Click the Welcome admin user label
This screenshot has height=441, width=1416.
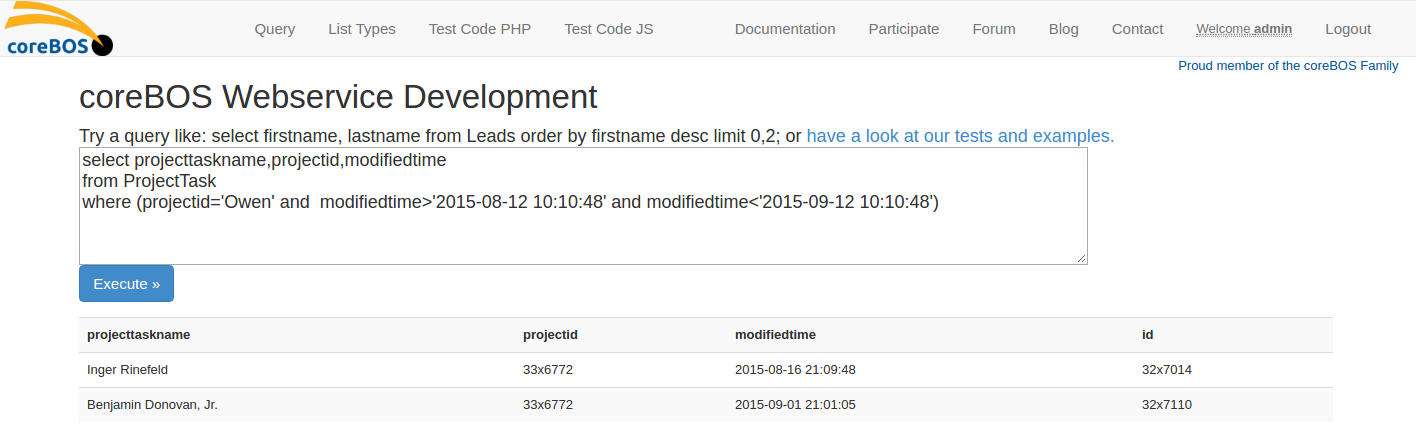[1244, 29]
